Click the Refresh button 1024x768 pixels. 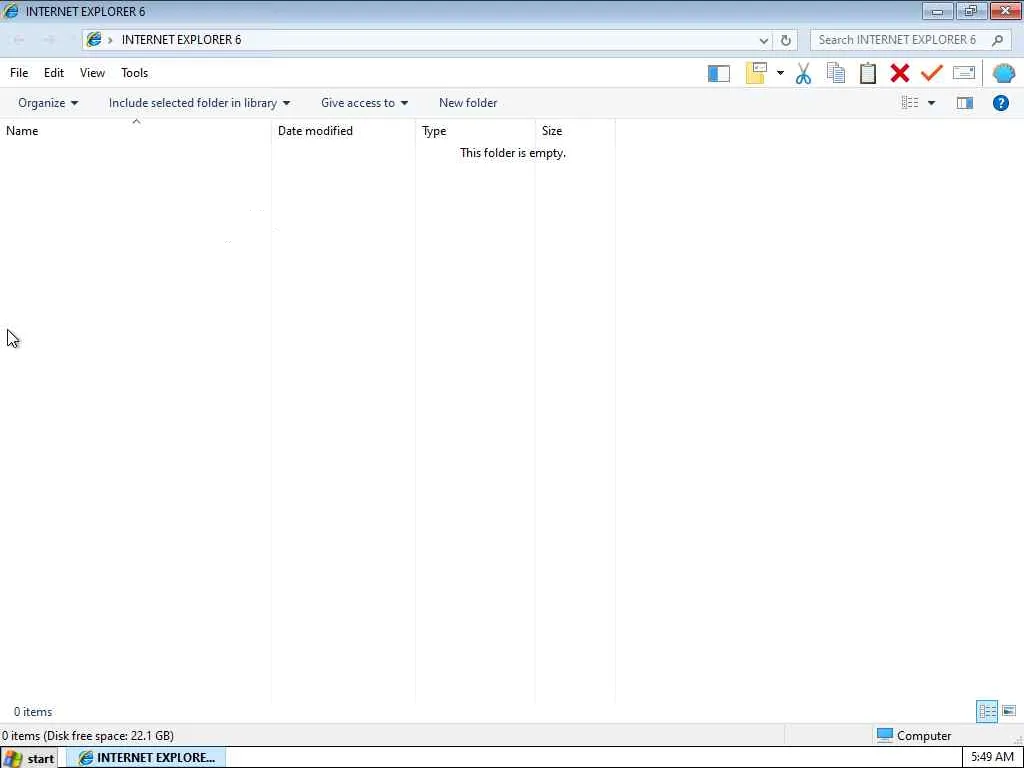pyautogui.click(x=786, y=40)
